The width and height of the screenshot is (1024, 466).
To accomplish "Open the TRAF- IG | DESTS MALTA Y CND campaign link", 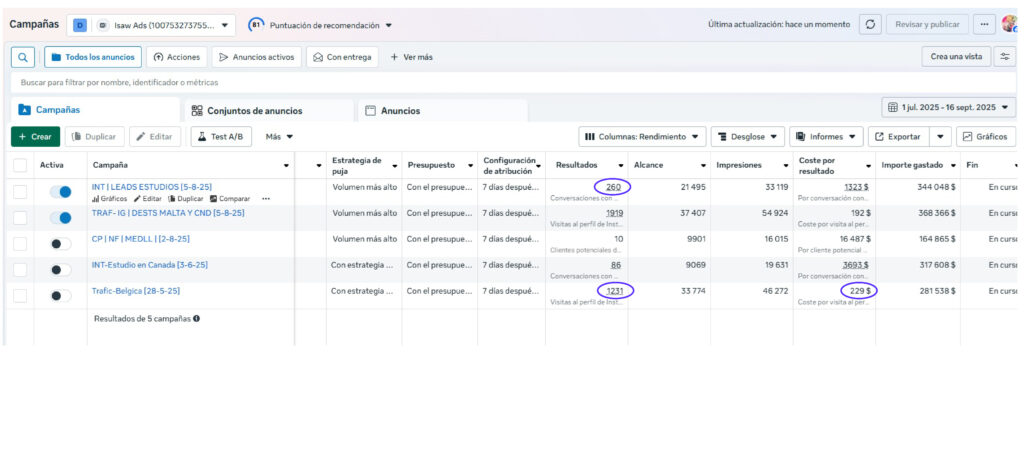I will (168, 213).
